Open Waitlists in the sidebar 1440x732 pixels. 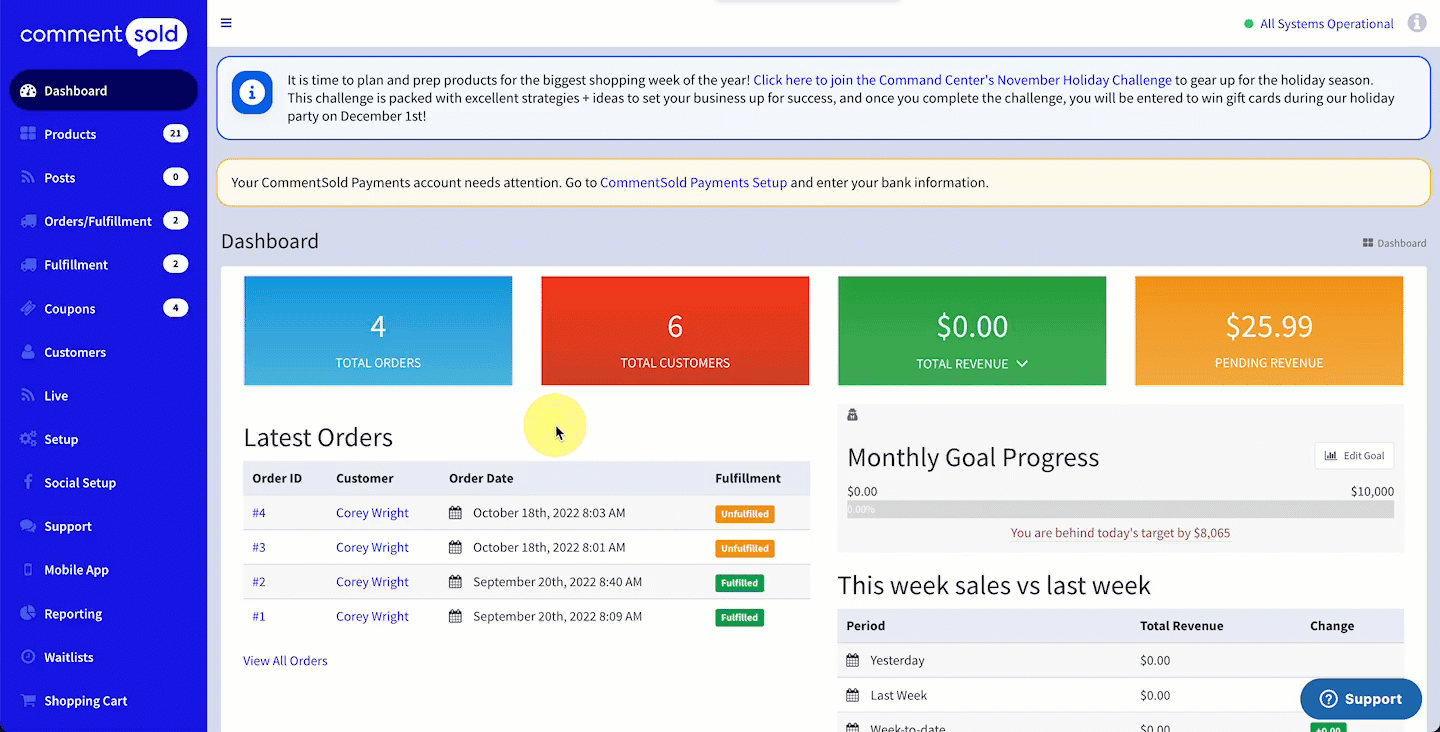103,657
